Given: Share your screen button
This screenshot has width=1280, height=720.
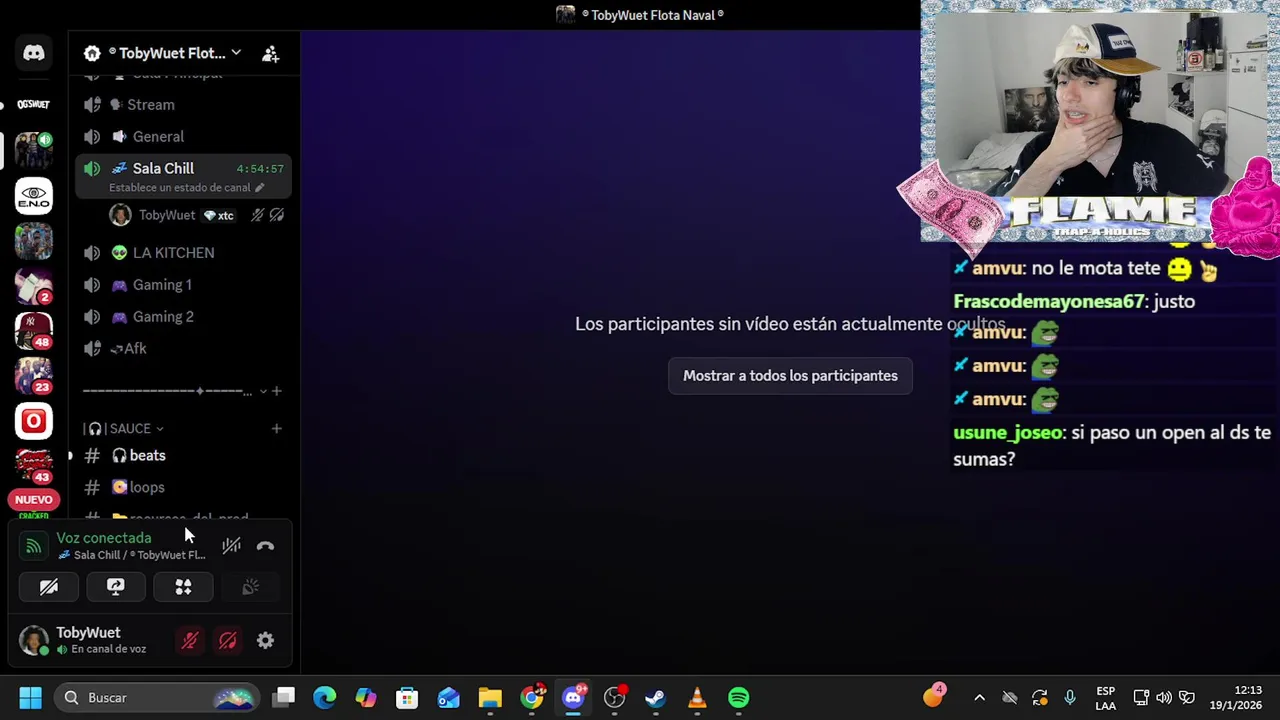Looking at the screenshot, I should coord(116,587).
